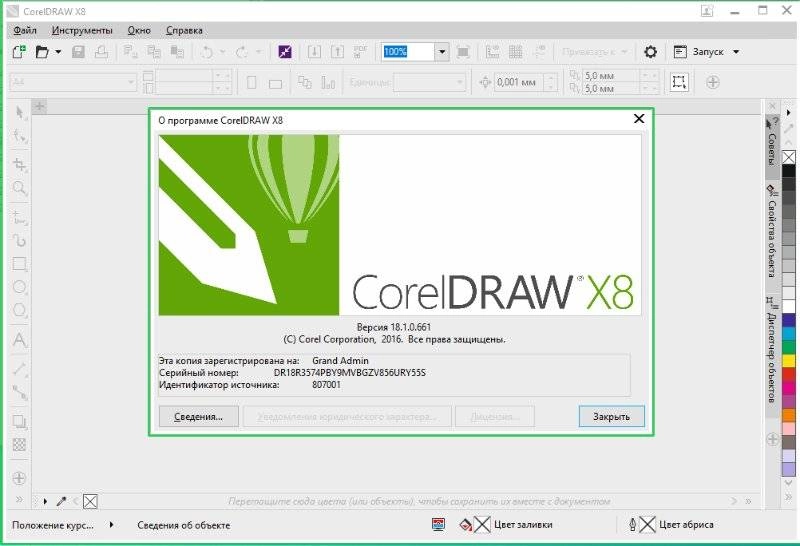This screenshot has height=546, width=800.
Task: Select the Ellipse tool
Action: point(19,287)
